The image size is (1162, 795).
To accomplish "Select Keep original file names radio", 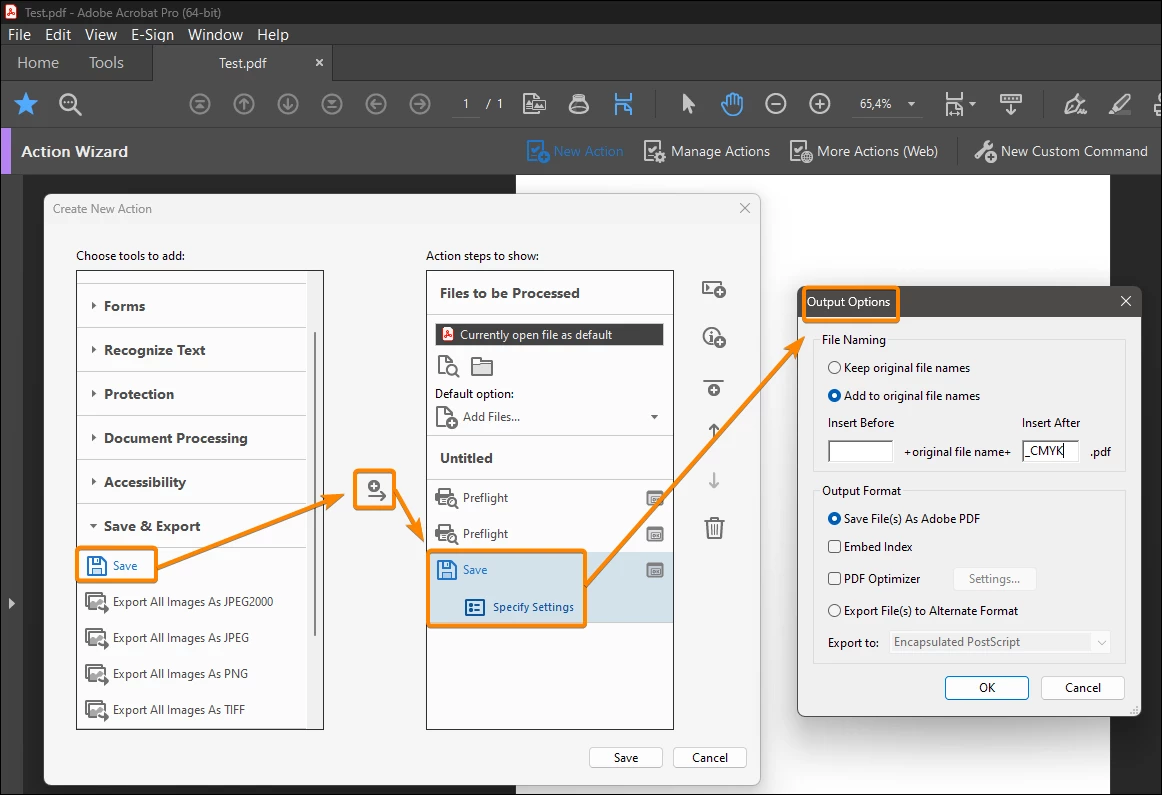I will click(834, 367).
